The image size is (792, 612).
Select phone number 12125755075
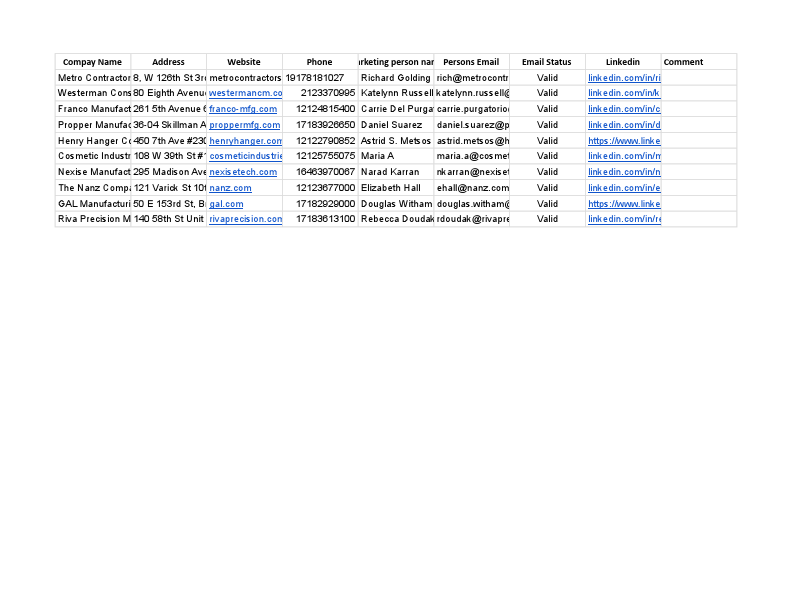click(320, 156)
